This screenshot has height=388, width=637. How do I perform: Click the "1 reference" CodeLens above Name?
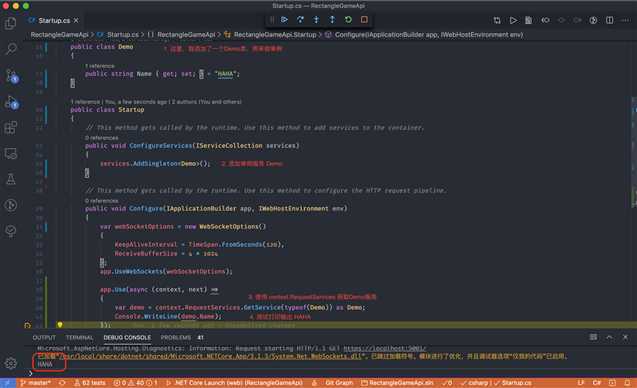click(100, 66)
